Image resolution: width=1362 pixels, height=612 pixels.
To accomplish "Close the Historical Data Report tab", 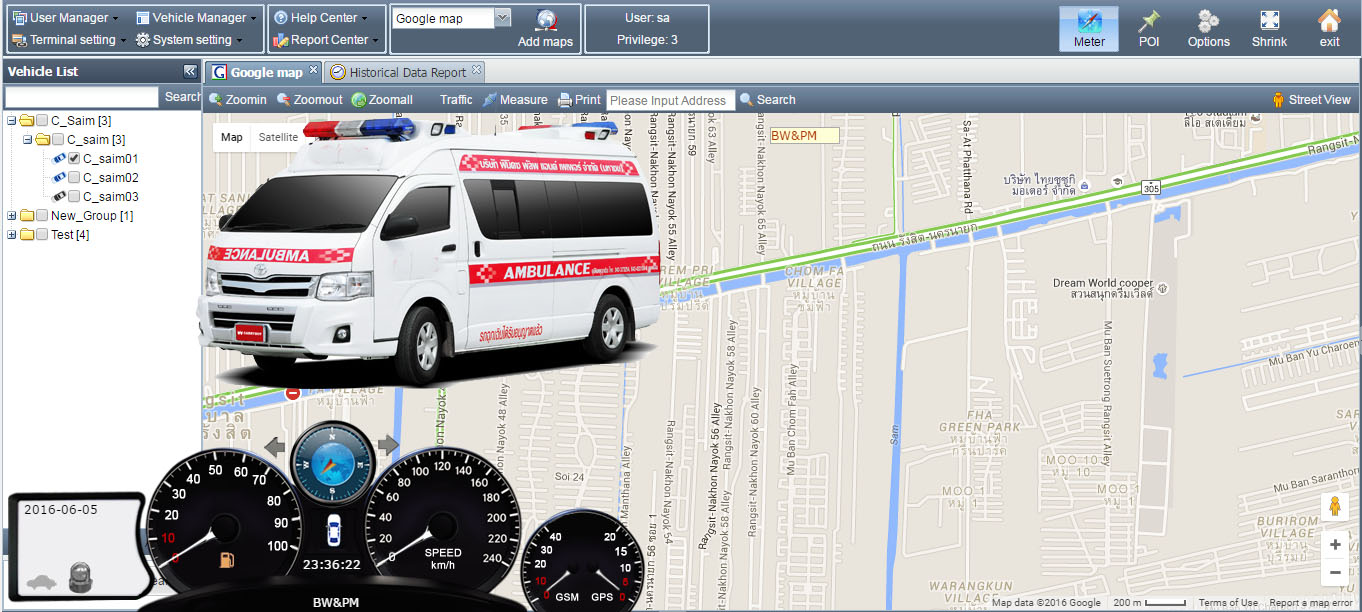I will [477, 70].
